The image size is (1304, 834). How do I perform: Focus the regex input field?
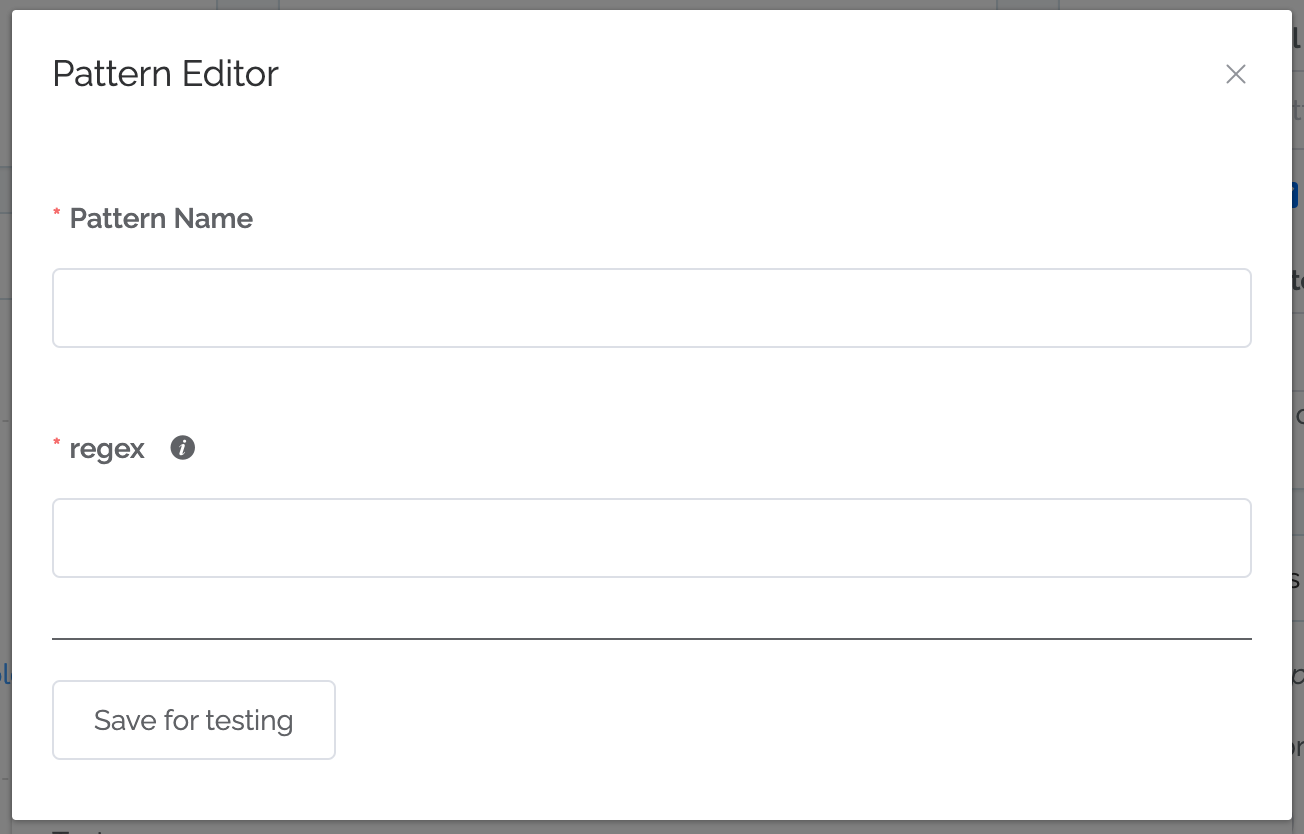pos(652,538)
